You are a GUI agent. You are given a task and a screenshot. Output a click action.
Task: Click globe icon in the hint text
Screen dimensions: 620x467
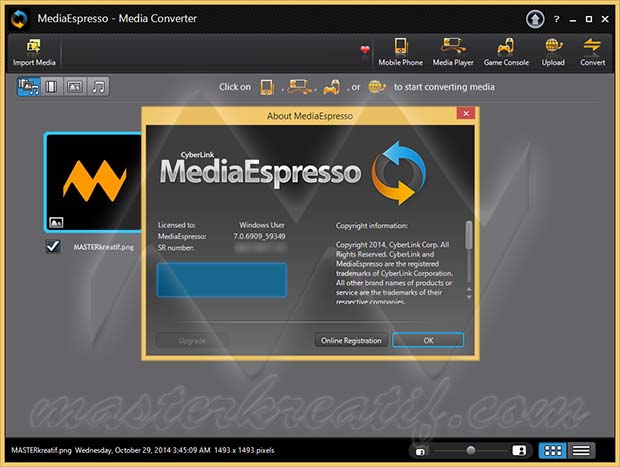pyautogui.click(x=376, y=87)
